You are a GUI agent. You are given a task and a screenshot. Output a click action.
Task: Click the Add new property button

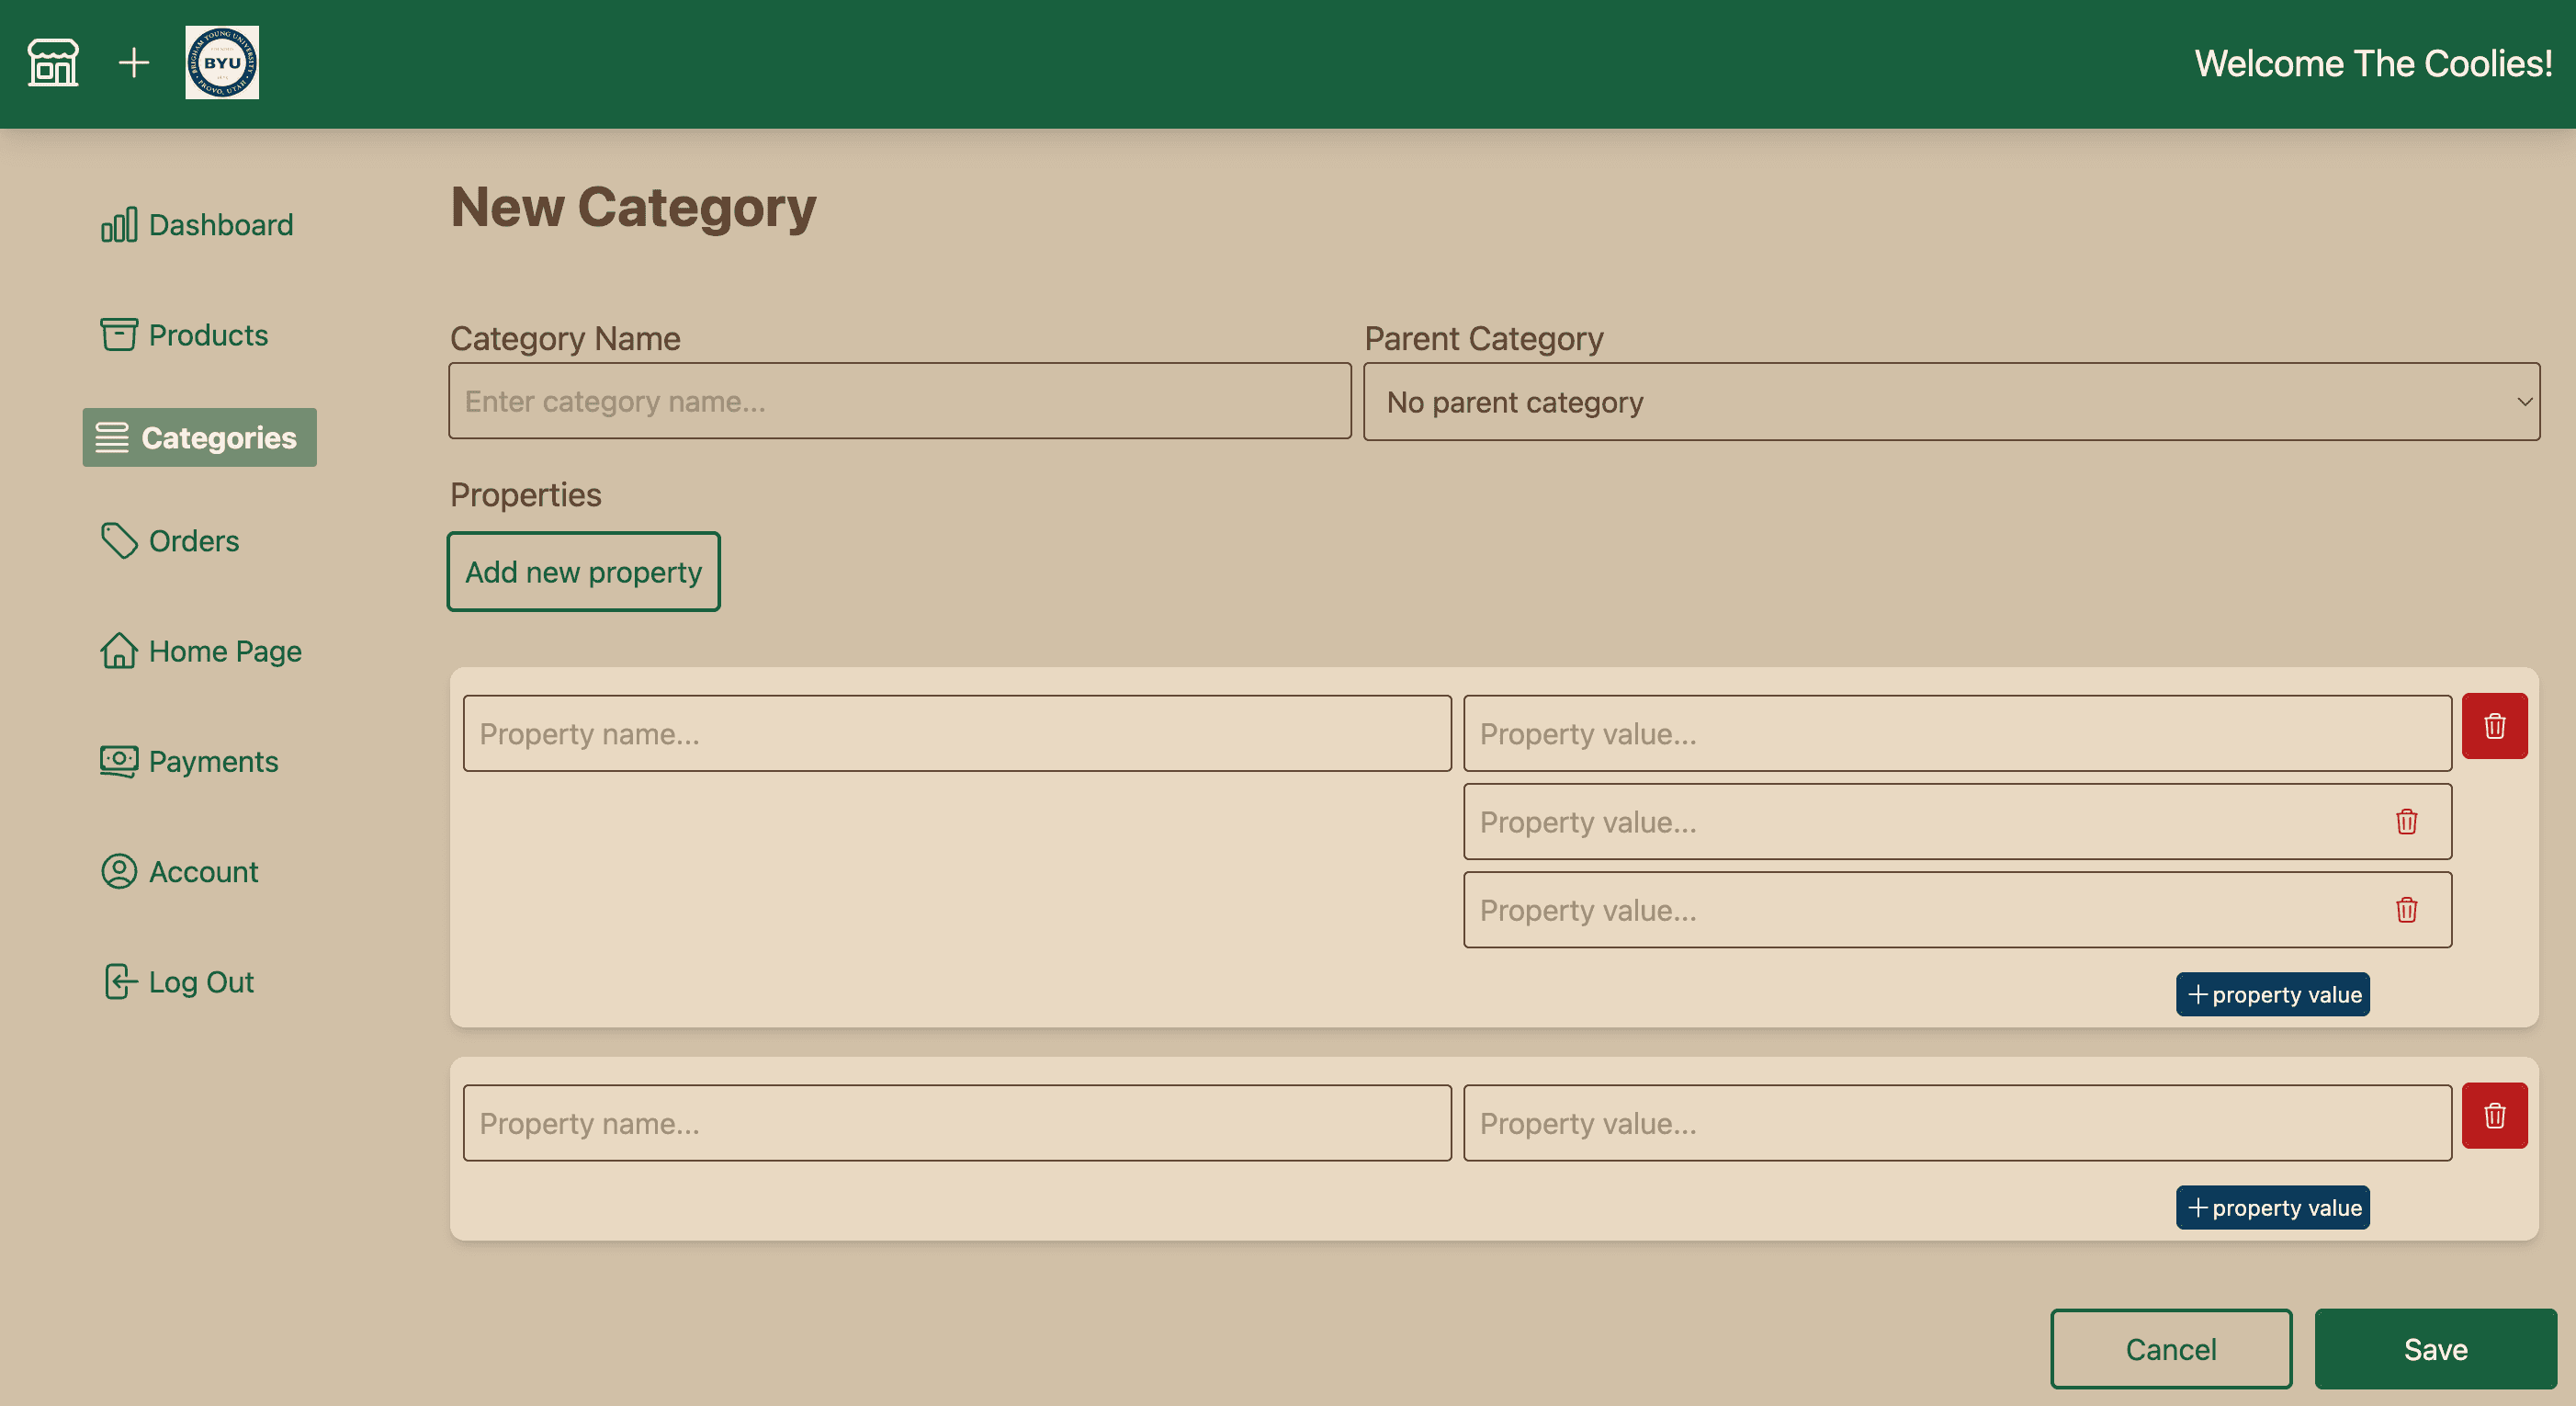point(583,571)
